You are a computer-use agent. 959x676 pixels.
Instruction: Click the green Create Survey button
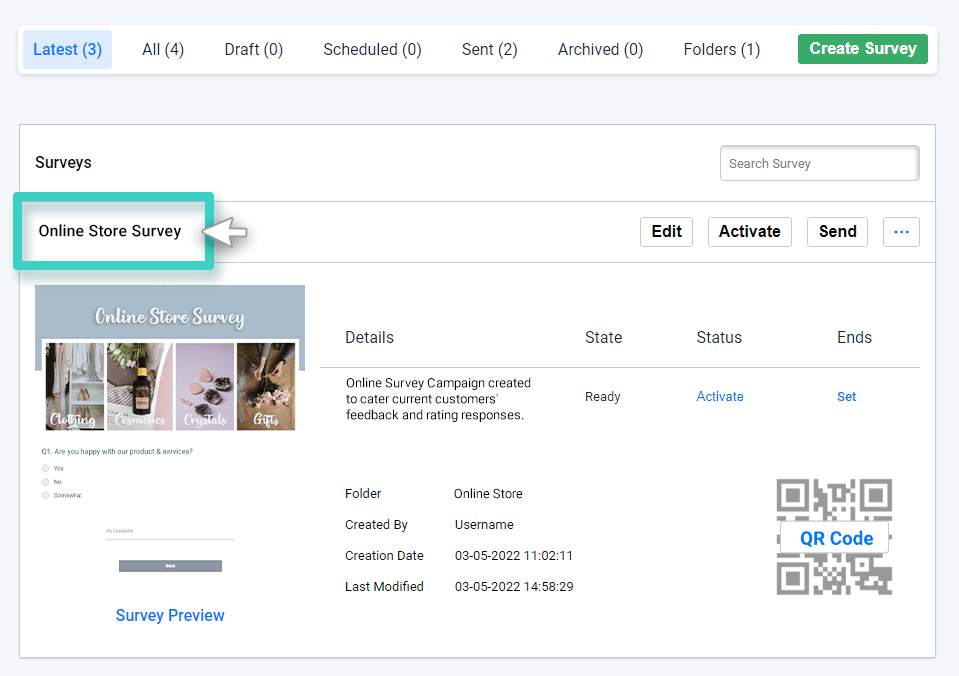tap(862, 49)
